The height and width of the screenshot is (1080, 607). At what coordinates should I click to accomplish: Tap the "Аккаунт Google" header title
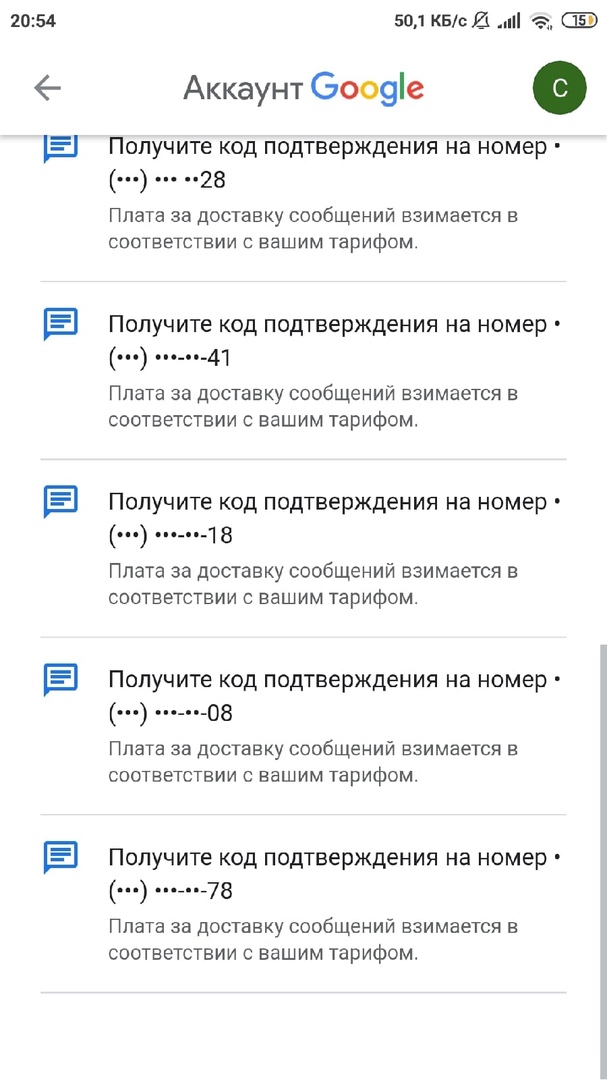tap(303, 88)
